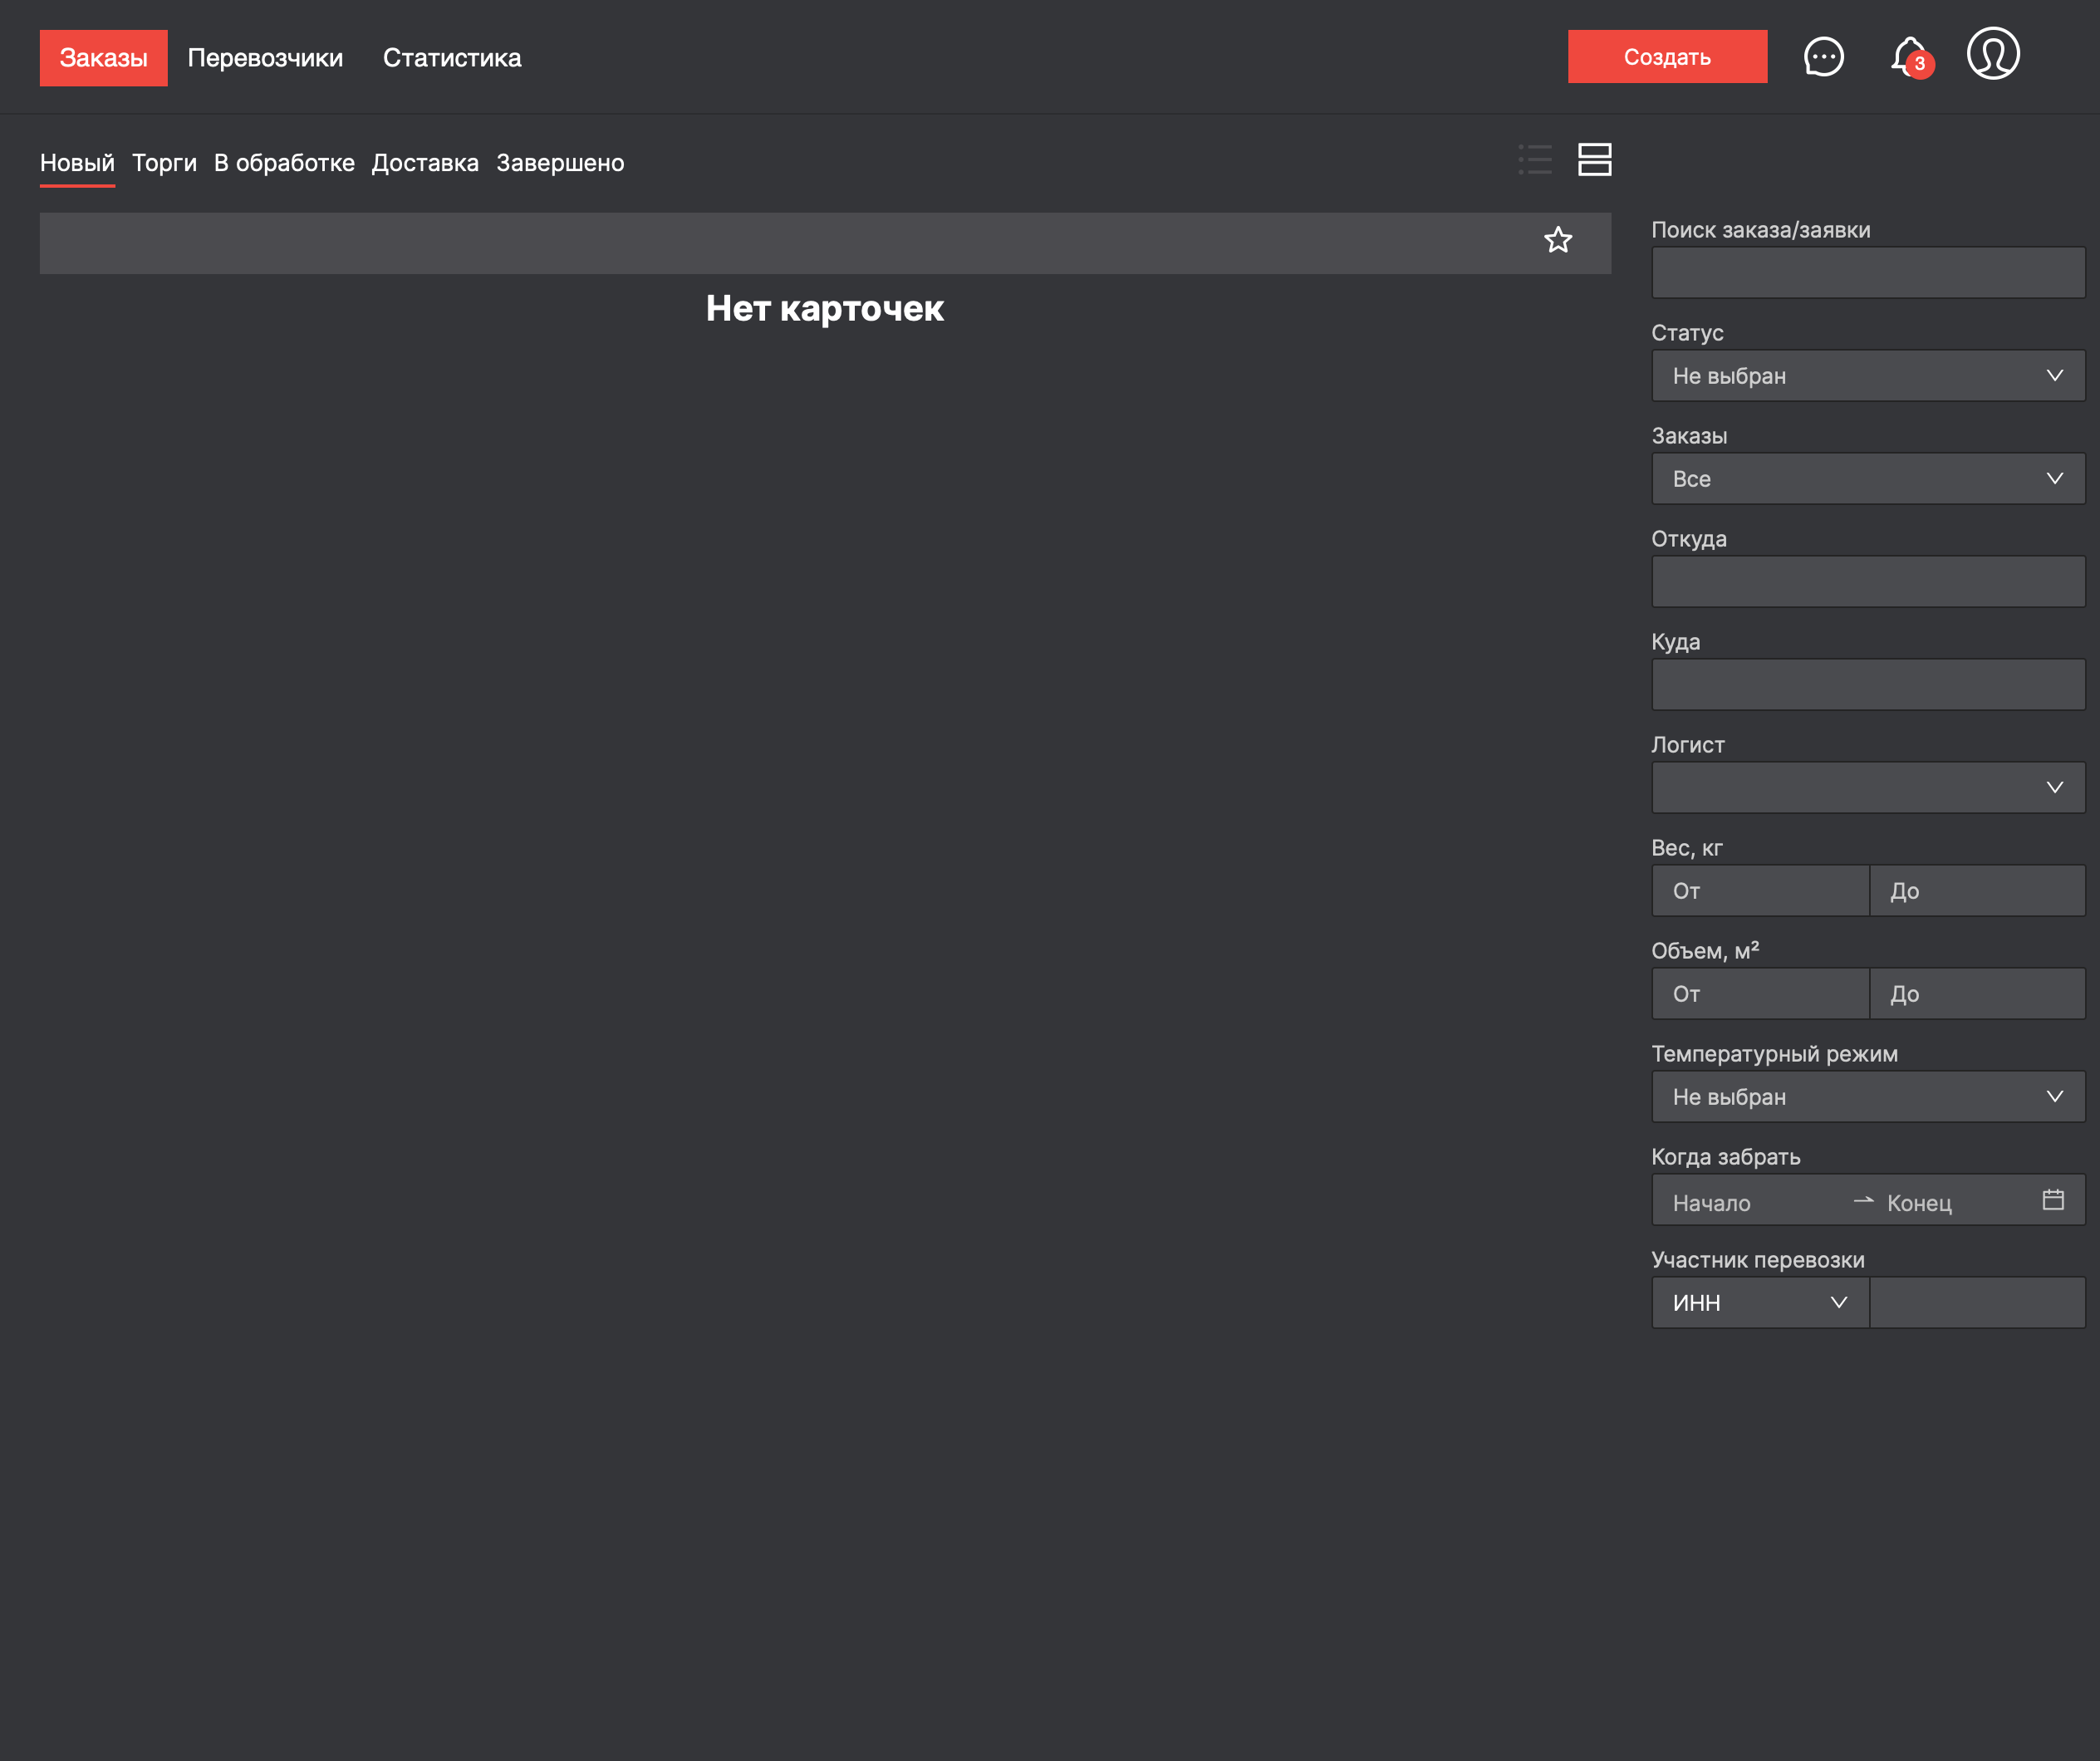2100x1761 pixels.
Task: Go to the Перевозчики menu
Action: pyautogui.click(x=265, y=58)
